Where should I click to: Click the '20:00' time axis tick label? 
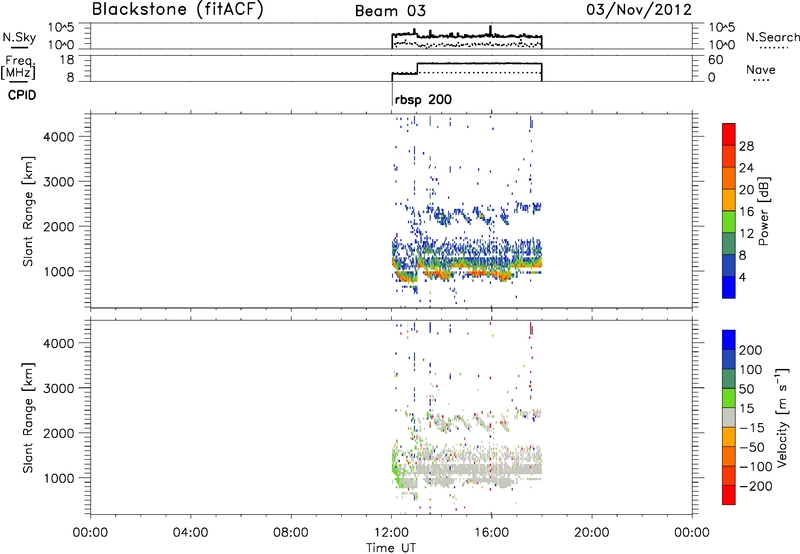[591, 533]
